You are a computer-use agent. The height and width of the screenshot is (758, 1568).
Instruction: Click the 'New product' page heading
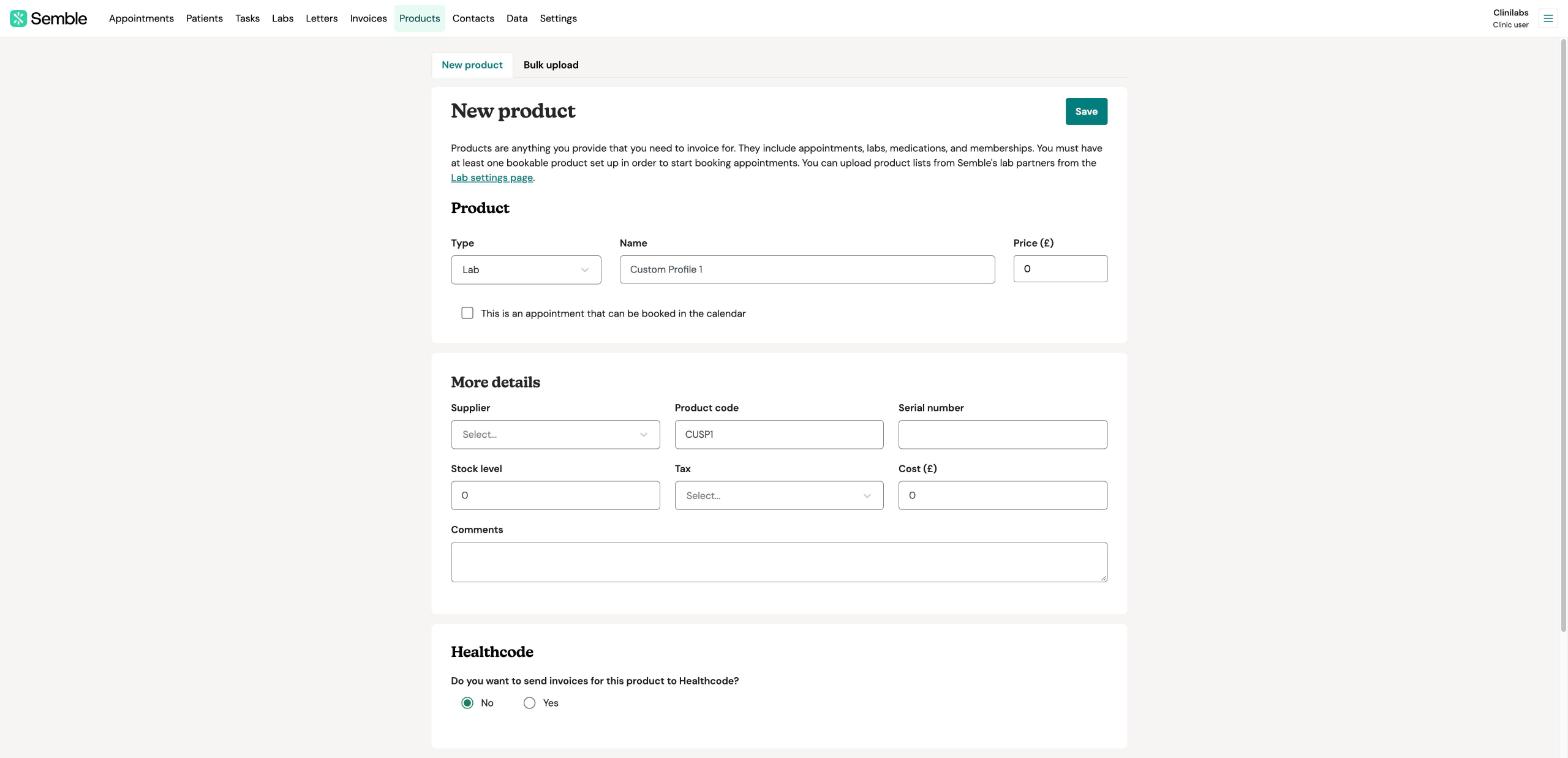[513, 111]
